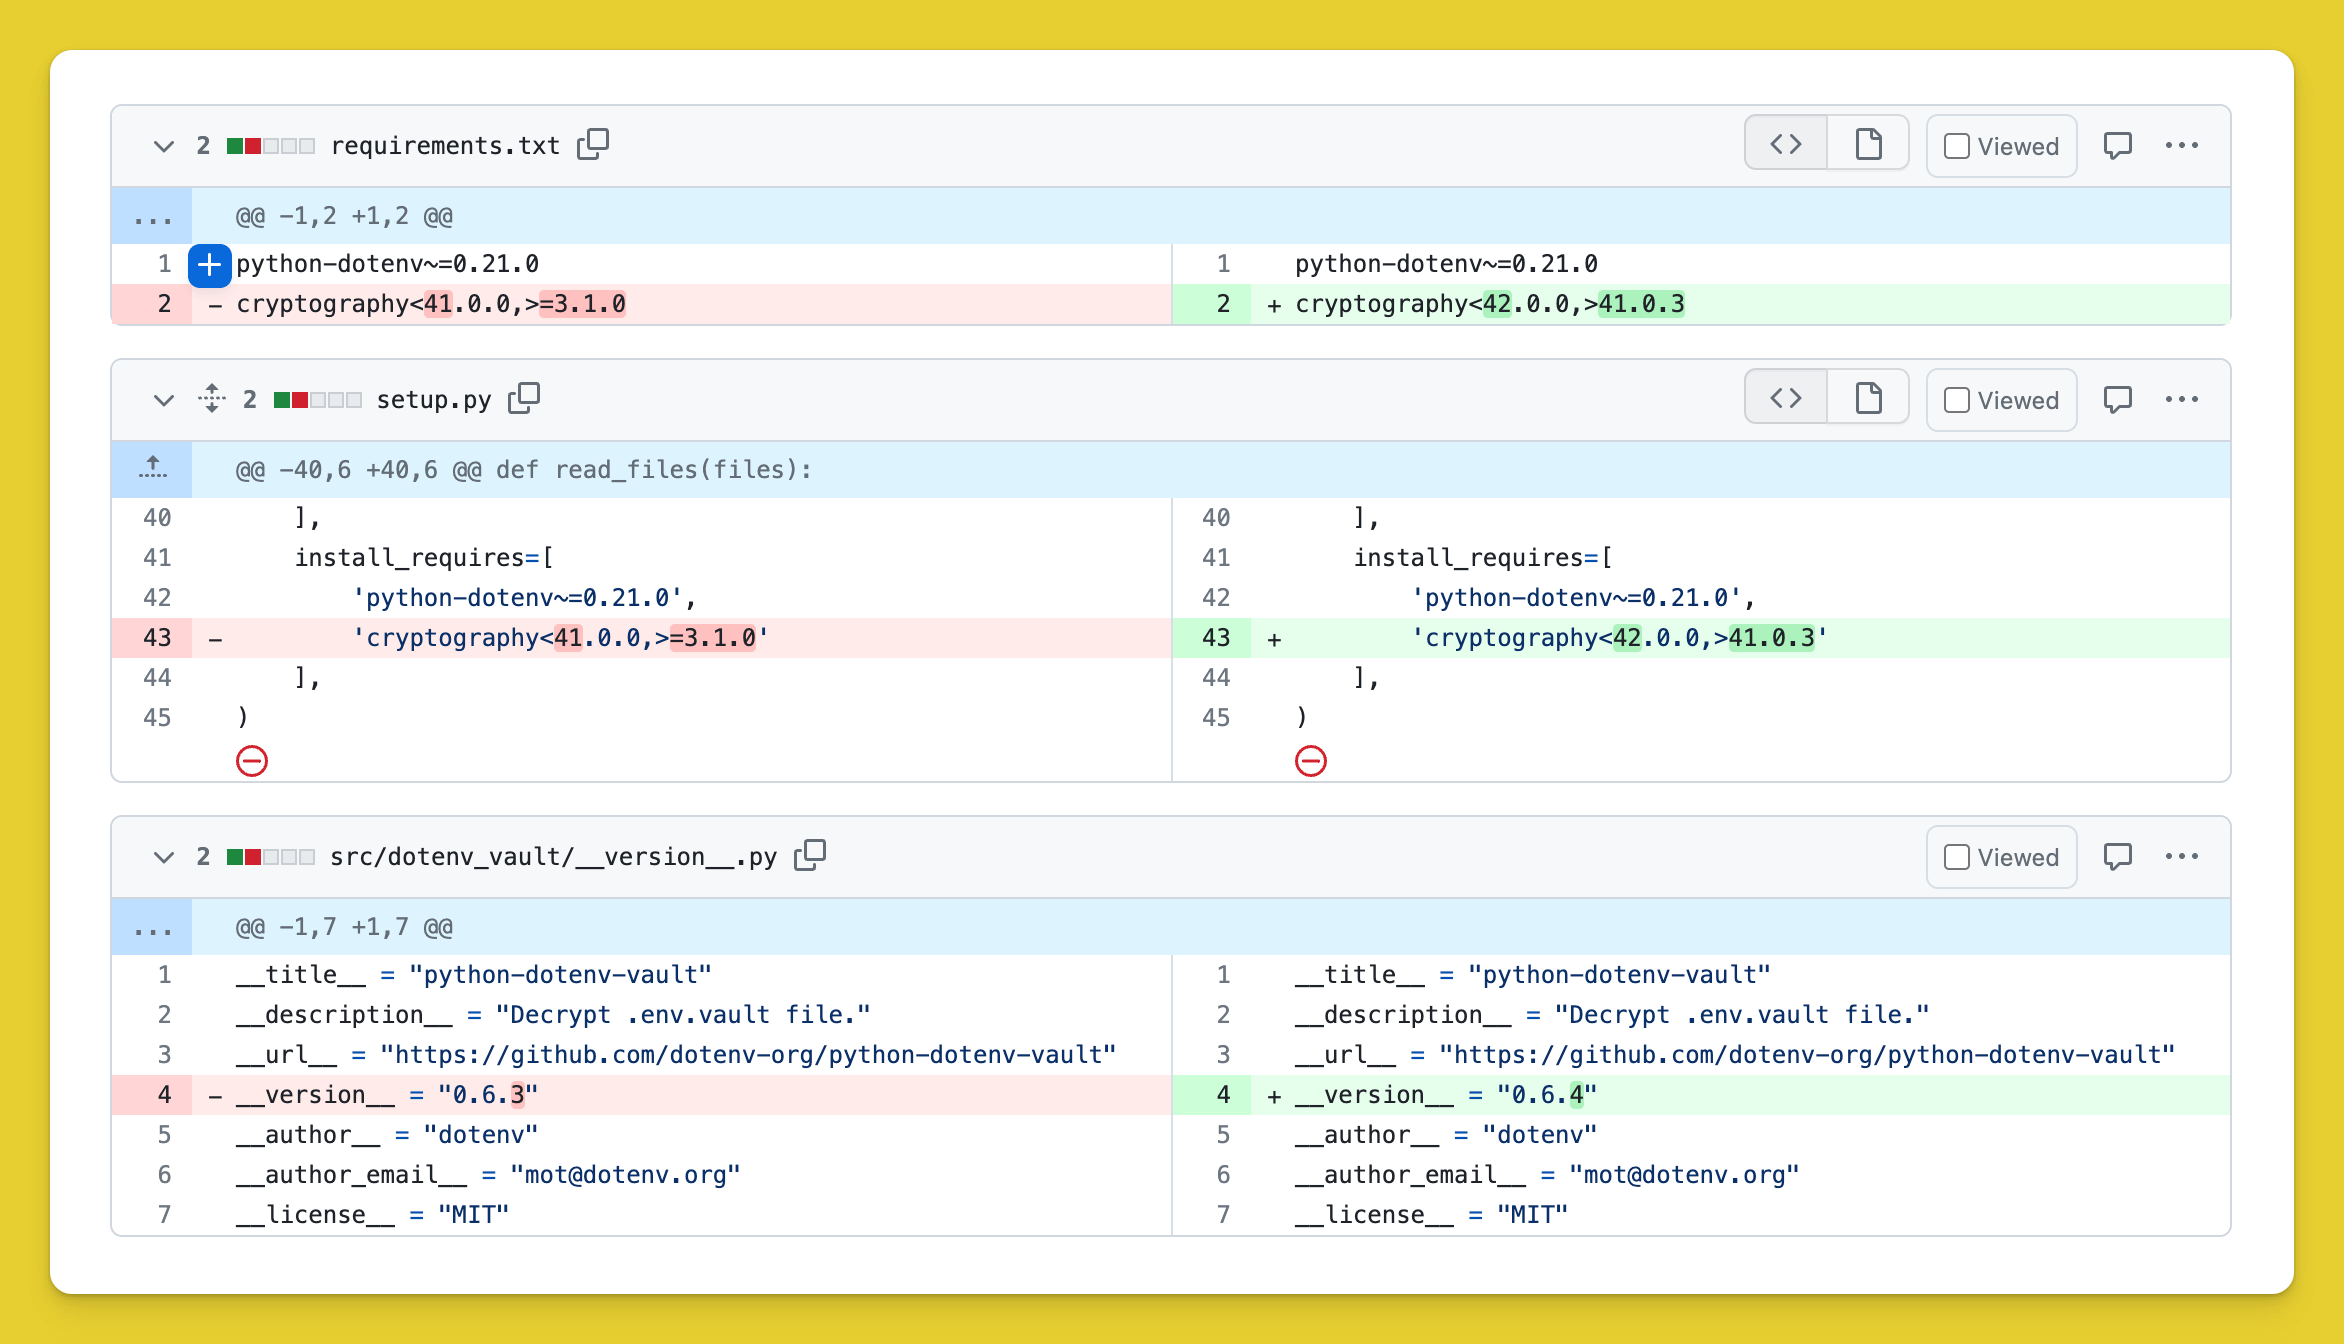
Task: Show rich file view for setup.py
Action: click(x=1868, y=399)
